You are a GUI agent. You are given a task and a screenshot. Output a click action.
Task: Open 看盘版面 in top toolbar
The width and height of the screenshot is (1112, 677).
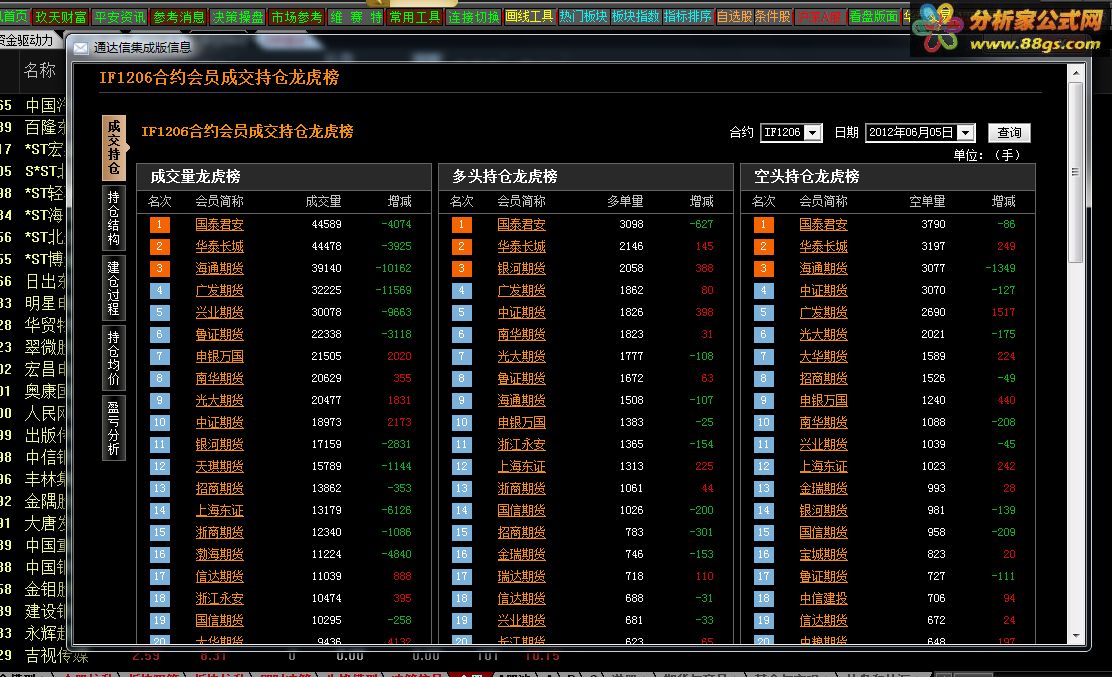(874, 16)
